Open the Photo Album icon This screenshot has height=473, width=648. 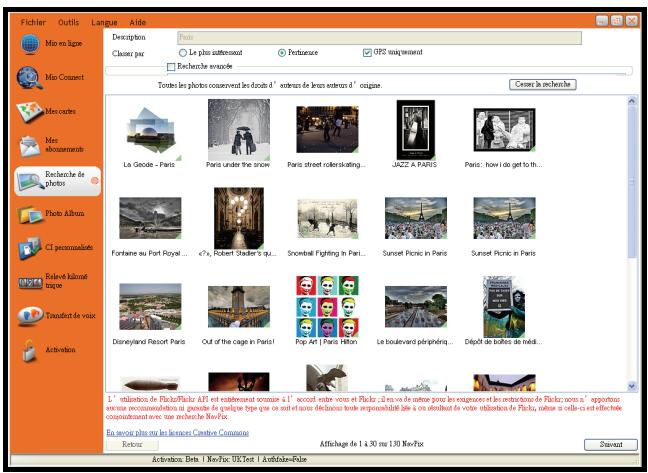pos(30,214)
